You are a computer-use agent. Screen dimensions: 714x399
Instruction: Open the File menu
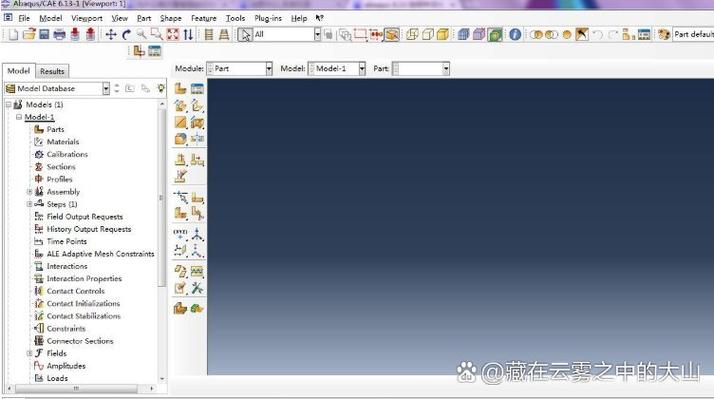point(24,18)
